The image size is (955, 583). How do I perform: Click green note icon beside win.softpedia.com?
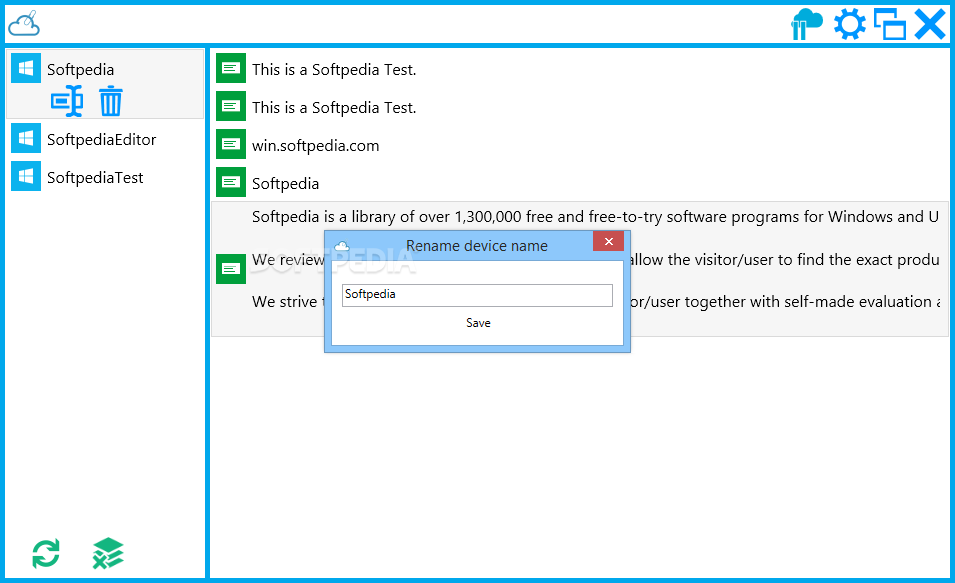[x=231, y=144]
